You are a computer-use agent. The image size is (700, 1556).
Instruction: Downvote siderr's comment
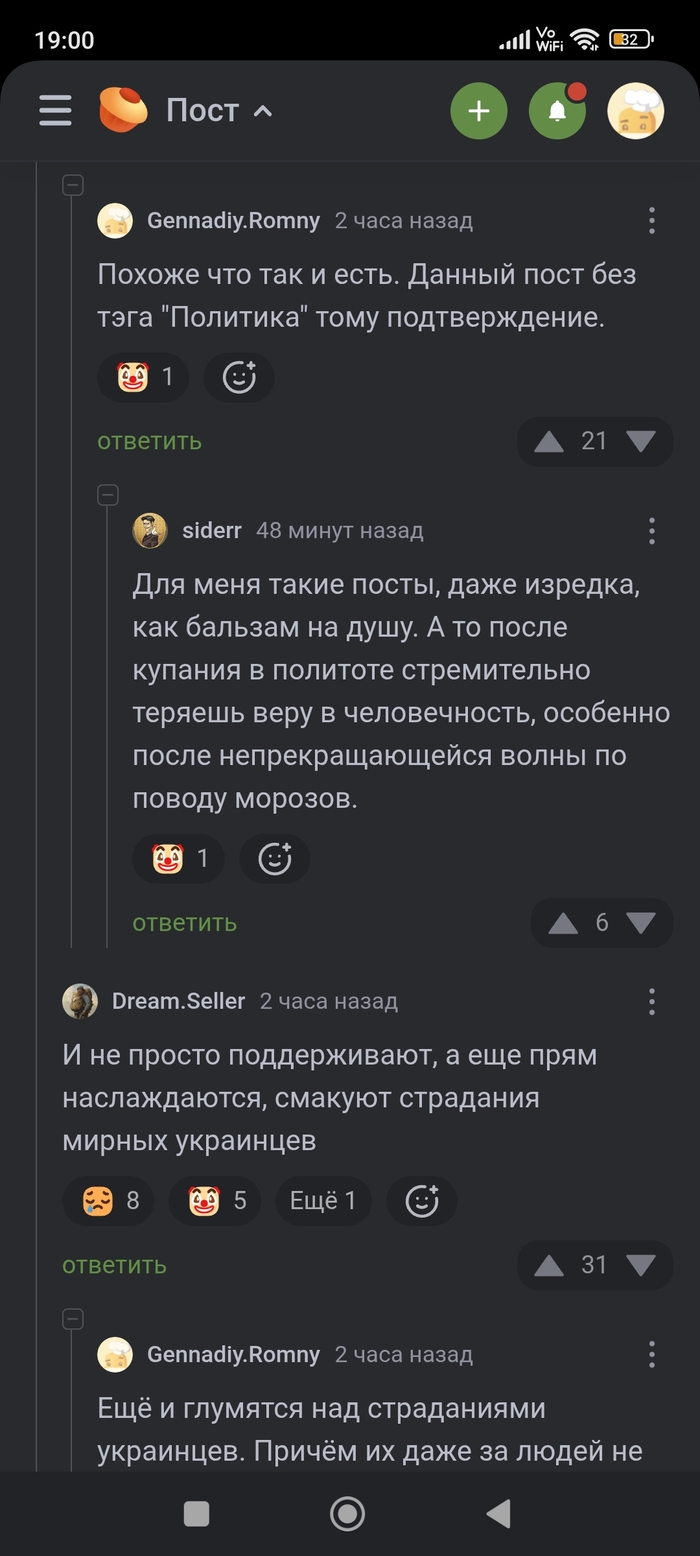tap(640, 922)
